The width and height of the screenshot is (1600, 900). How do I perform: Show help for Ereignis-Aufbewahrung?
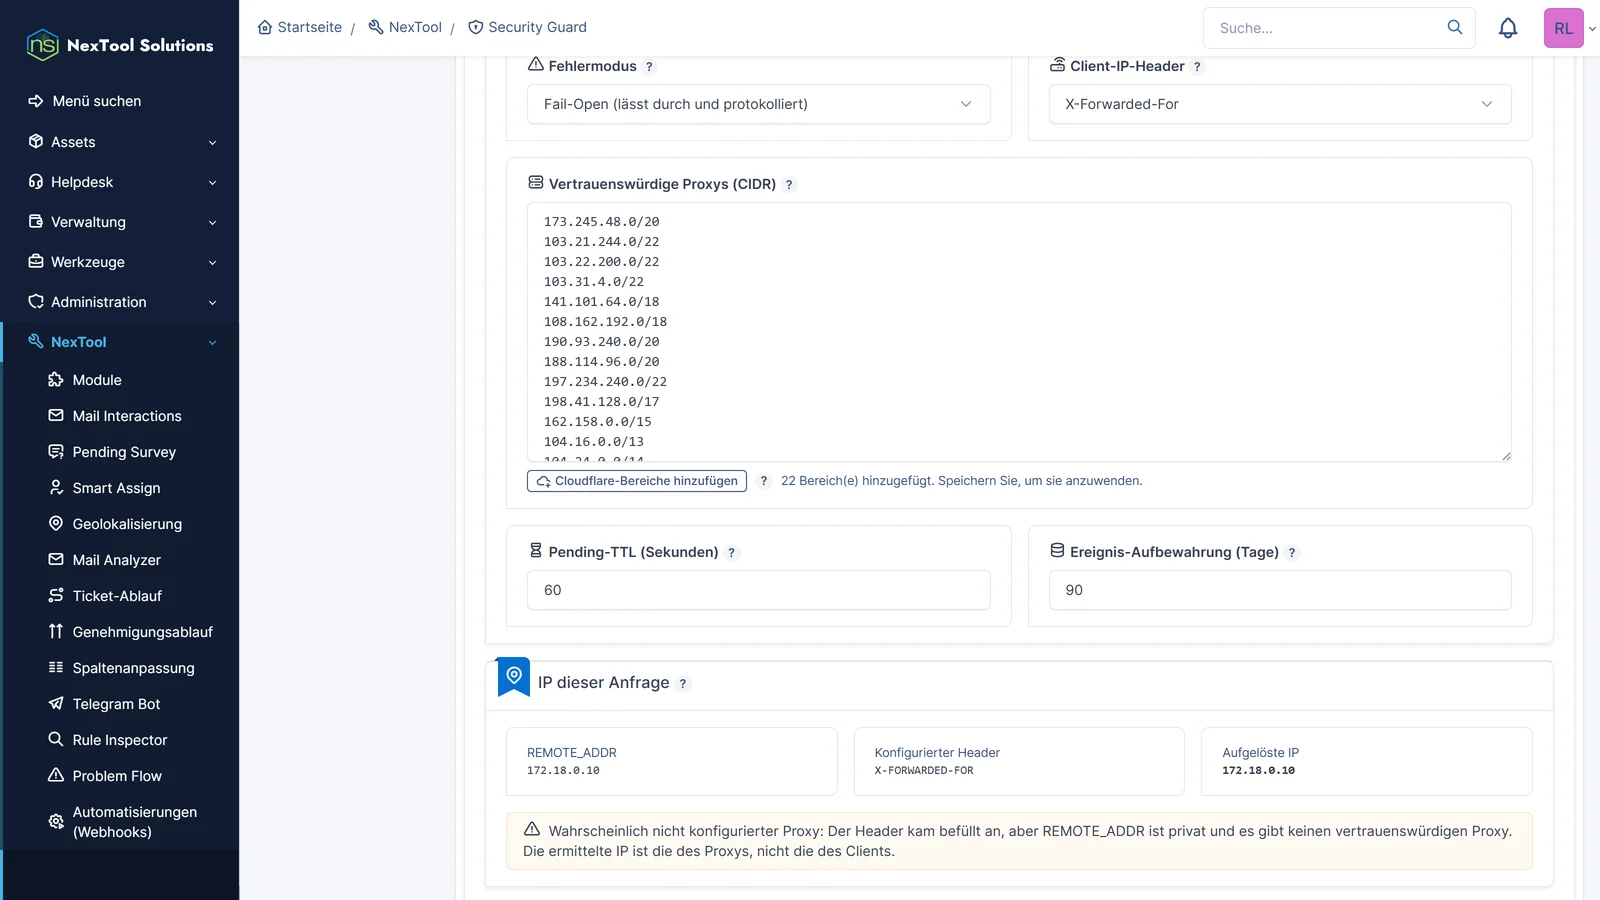1292,553
